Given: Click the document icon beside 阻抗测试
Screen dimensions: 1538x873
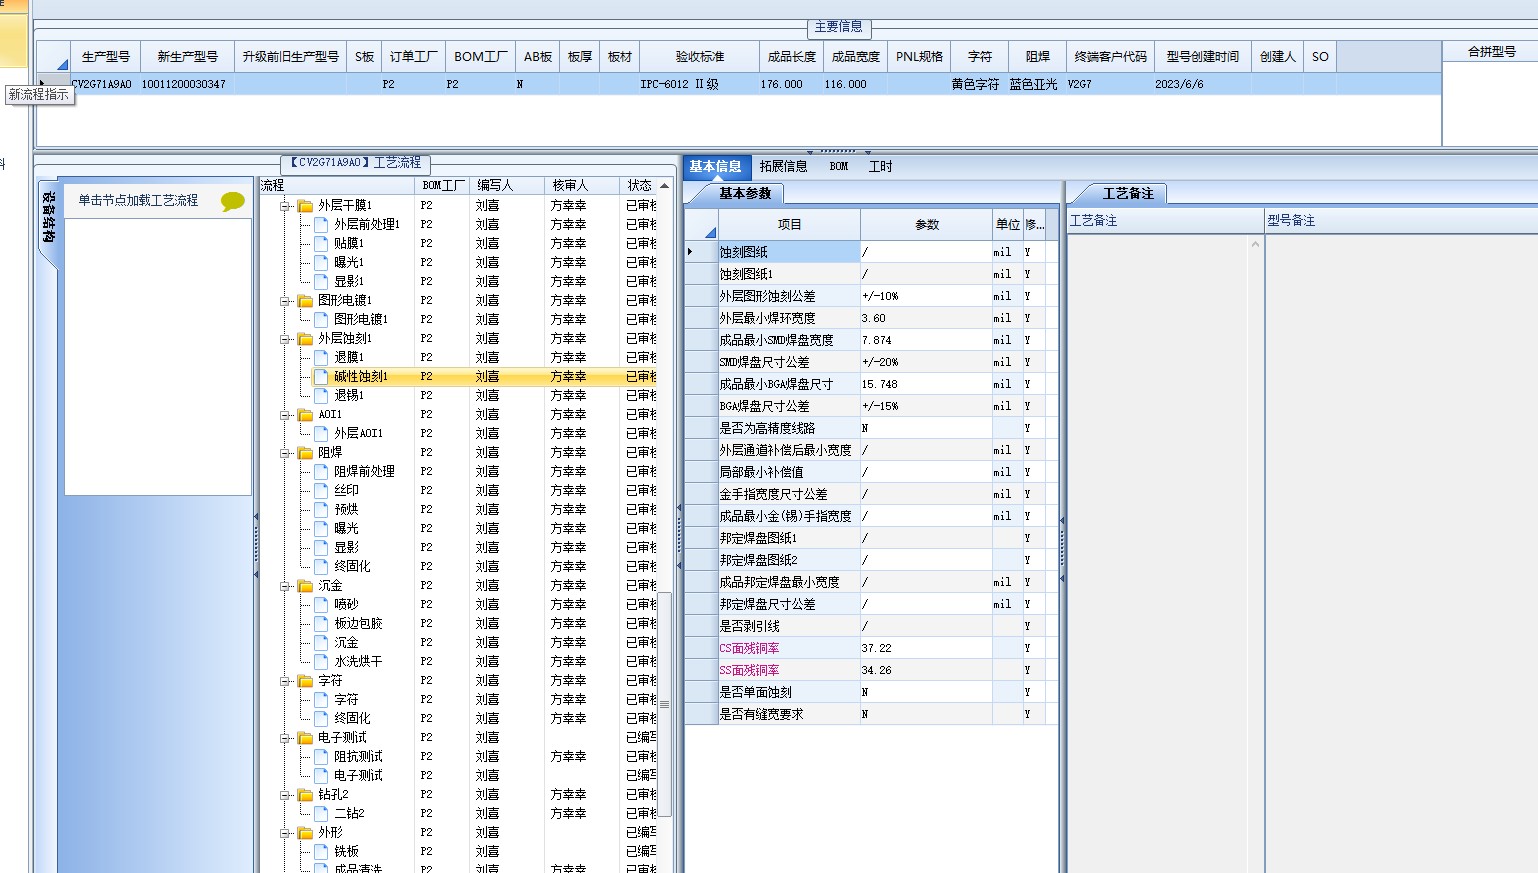Looking at the screenshot, I should point(321,756).
